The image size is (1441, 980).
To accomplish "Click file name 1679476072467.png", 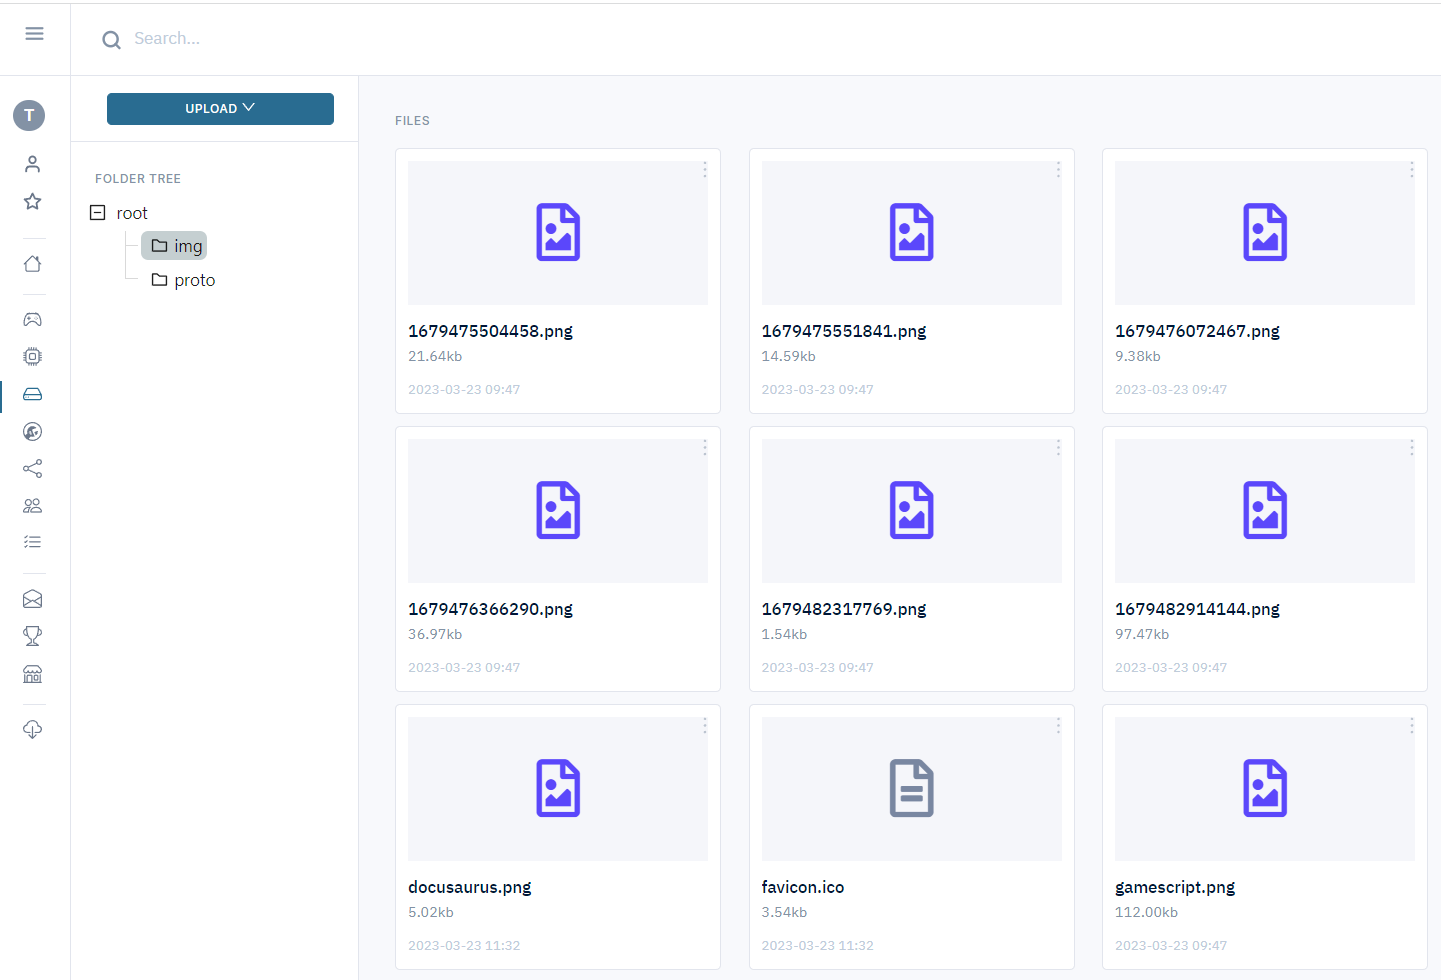I will point(1197,331).
